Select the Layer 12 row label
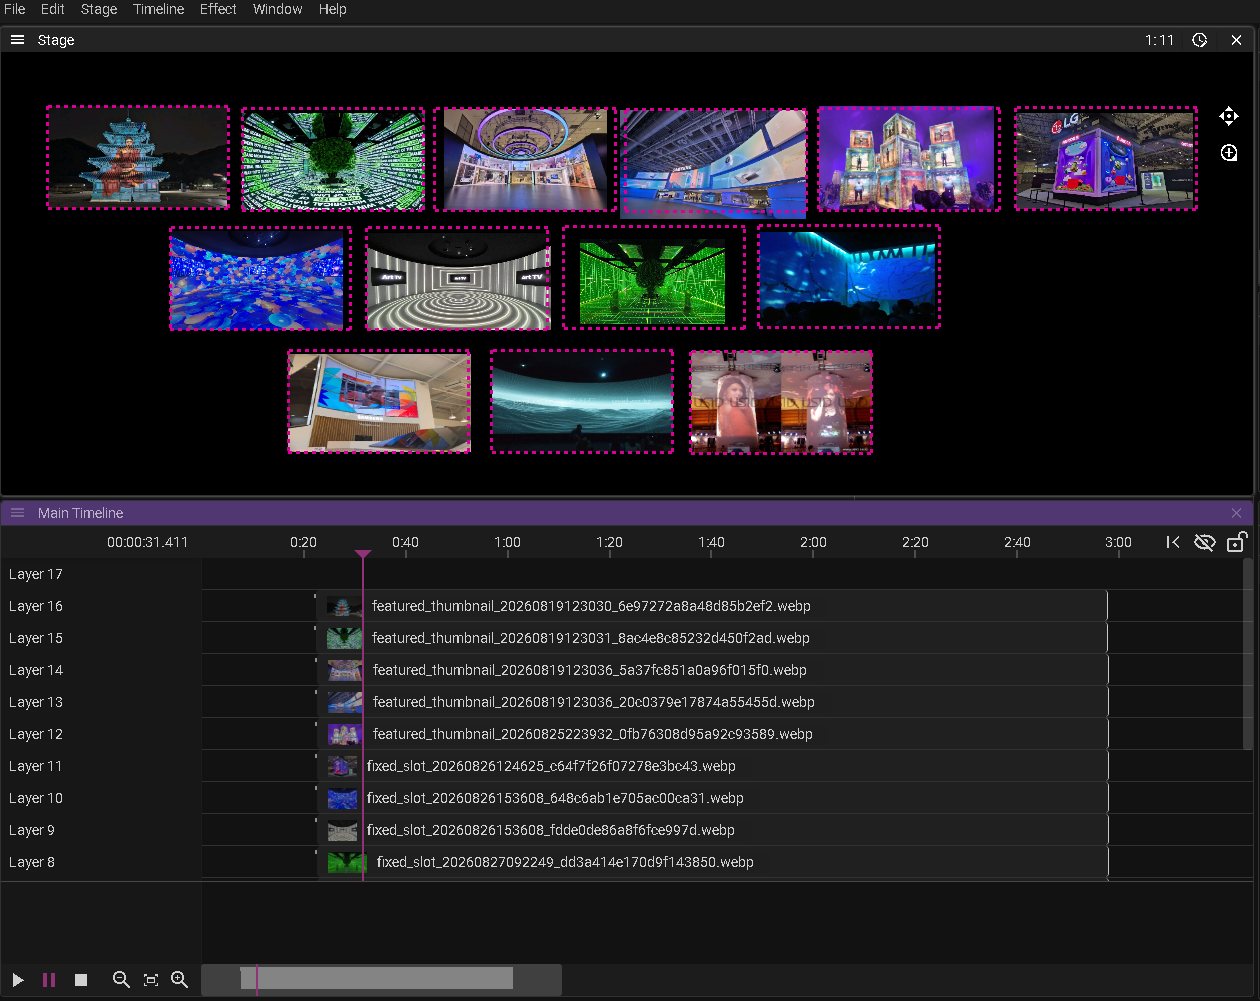Screen dimensions: 1260x1001 [x=36, y=734]
